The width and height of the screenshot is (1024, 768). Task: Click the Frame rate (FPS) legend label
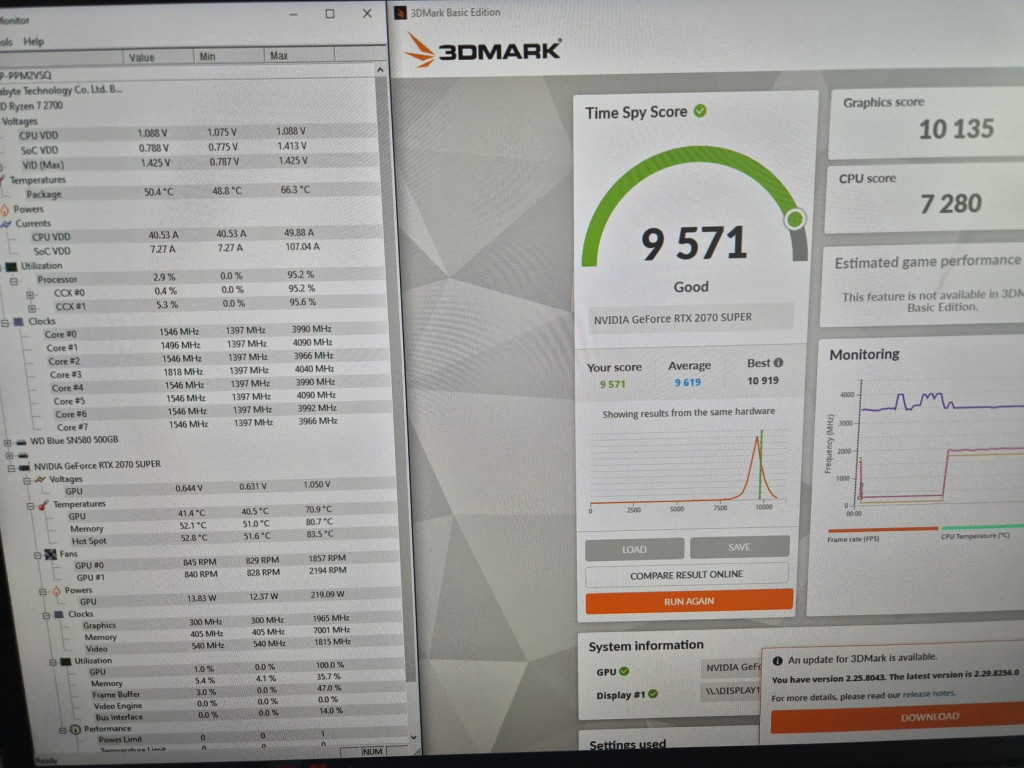(853, 539)
